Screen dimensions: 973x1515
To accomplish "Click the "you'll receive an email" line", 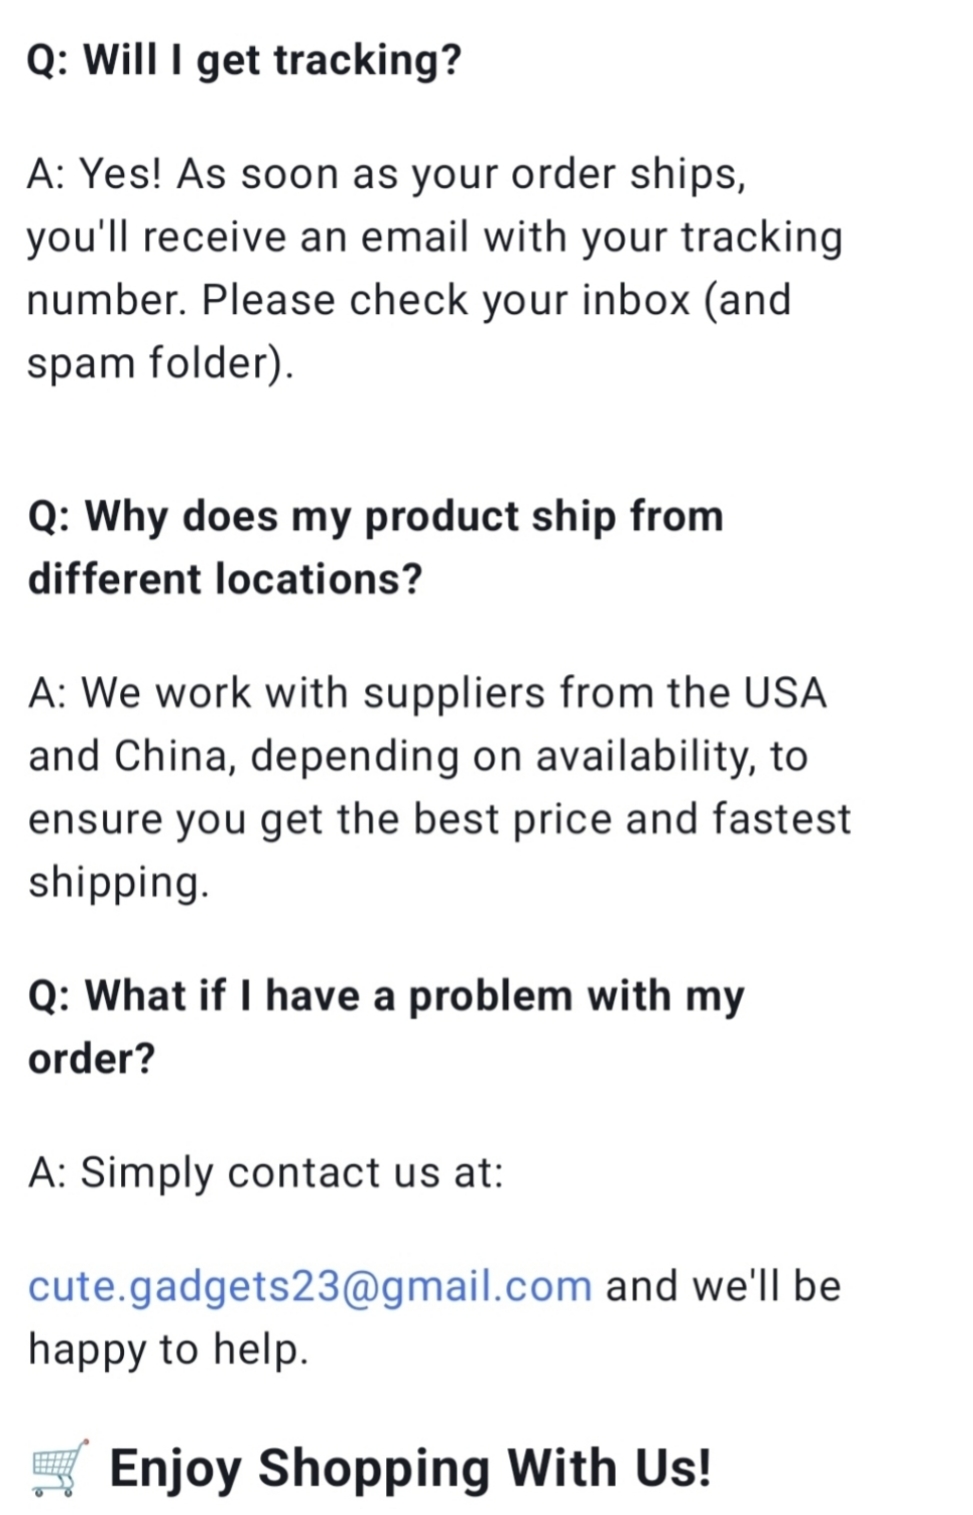I will 434,237.
